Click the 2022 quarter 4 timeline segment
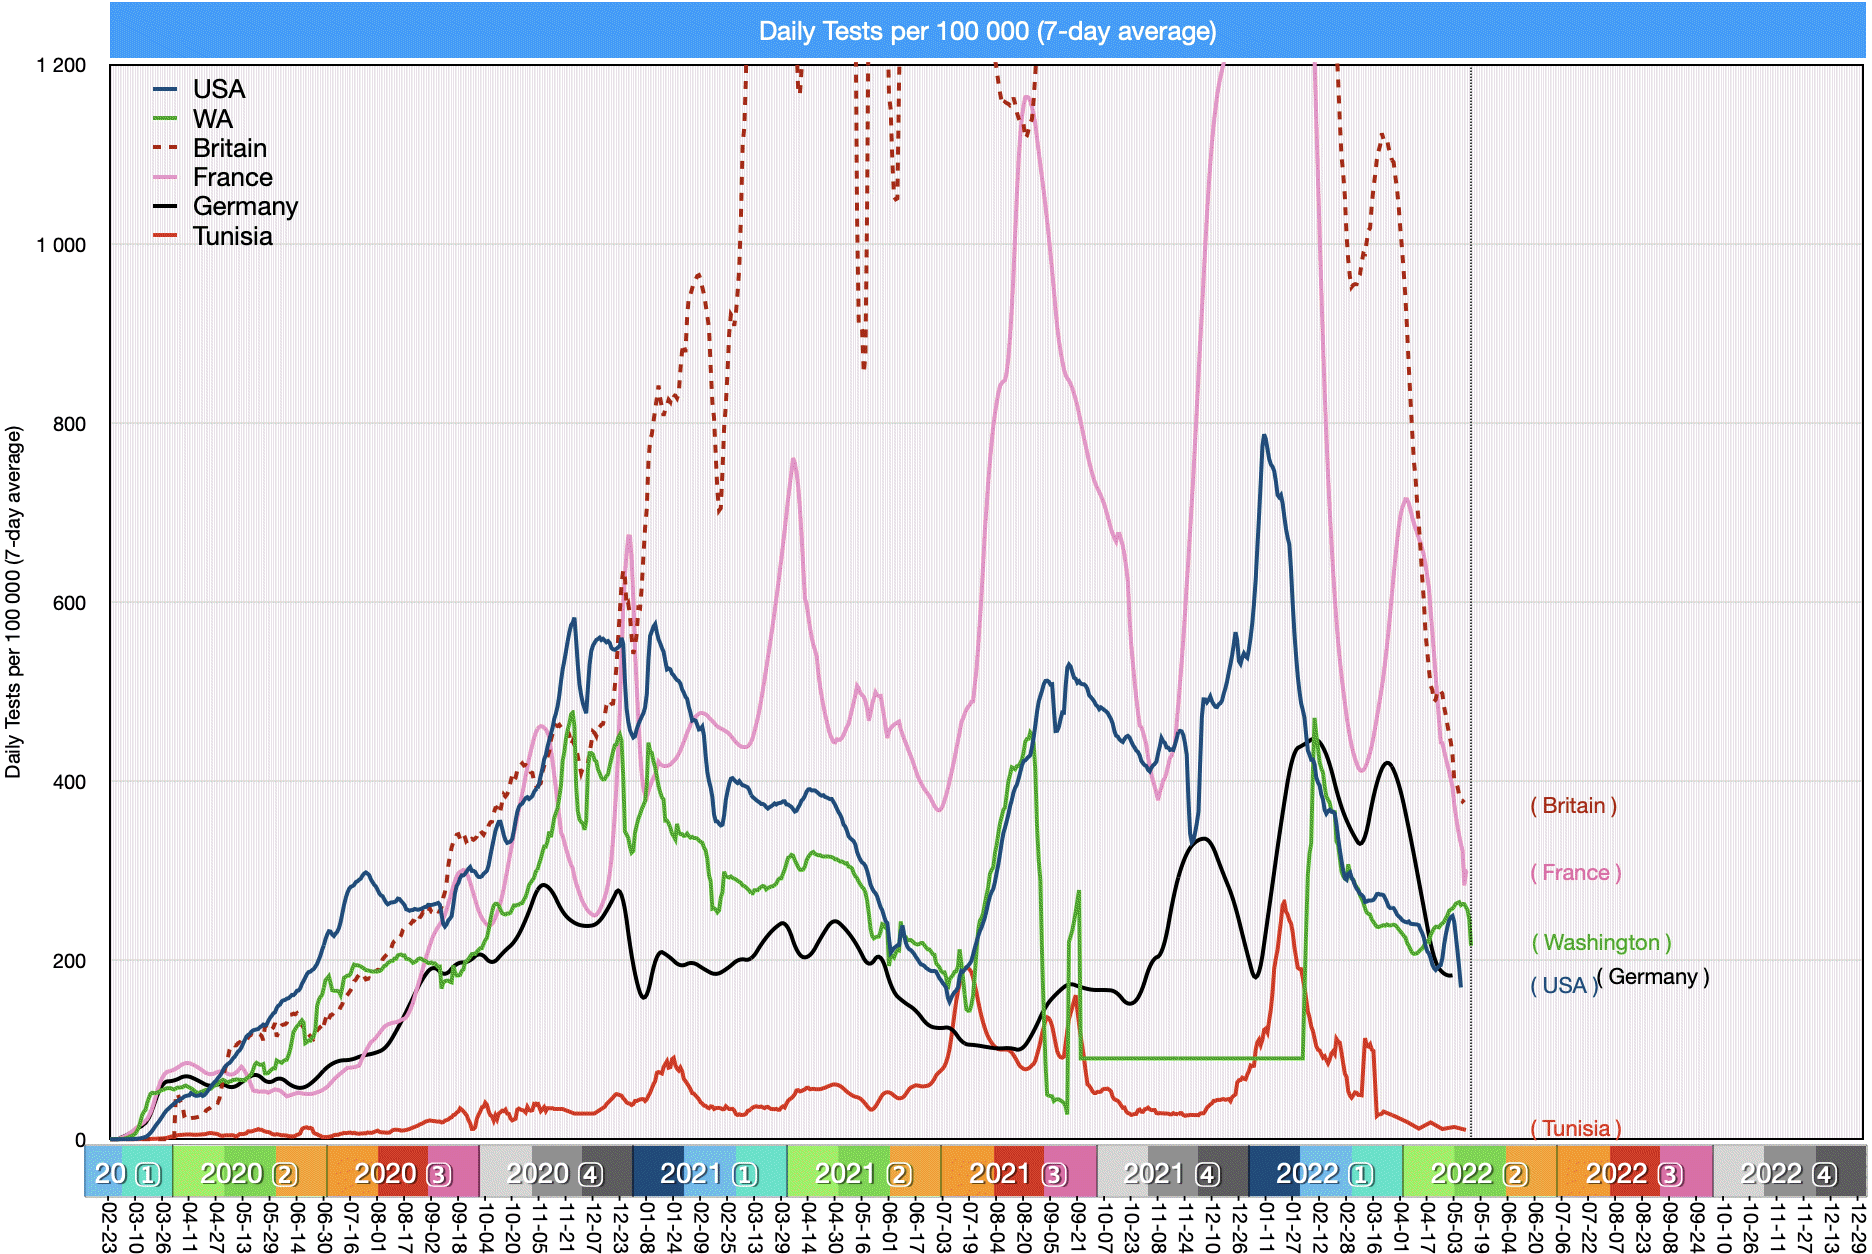 pos(1788,1173)
